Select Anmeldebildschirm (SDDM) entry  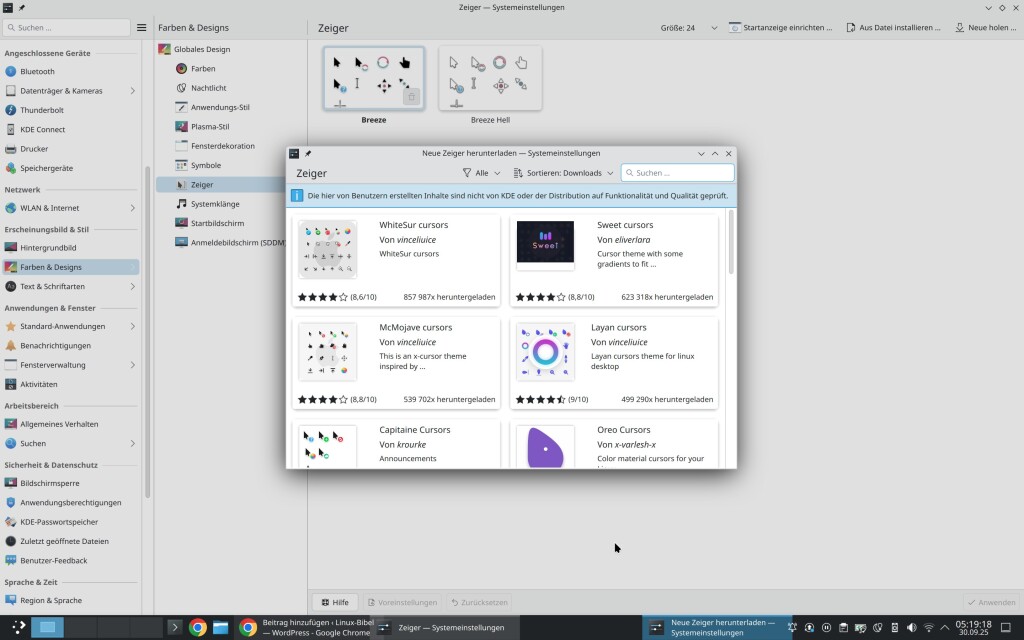(230, 242)
